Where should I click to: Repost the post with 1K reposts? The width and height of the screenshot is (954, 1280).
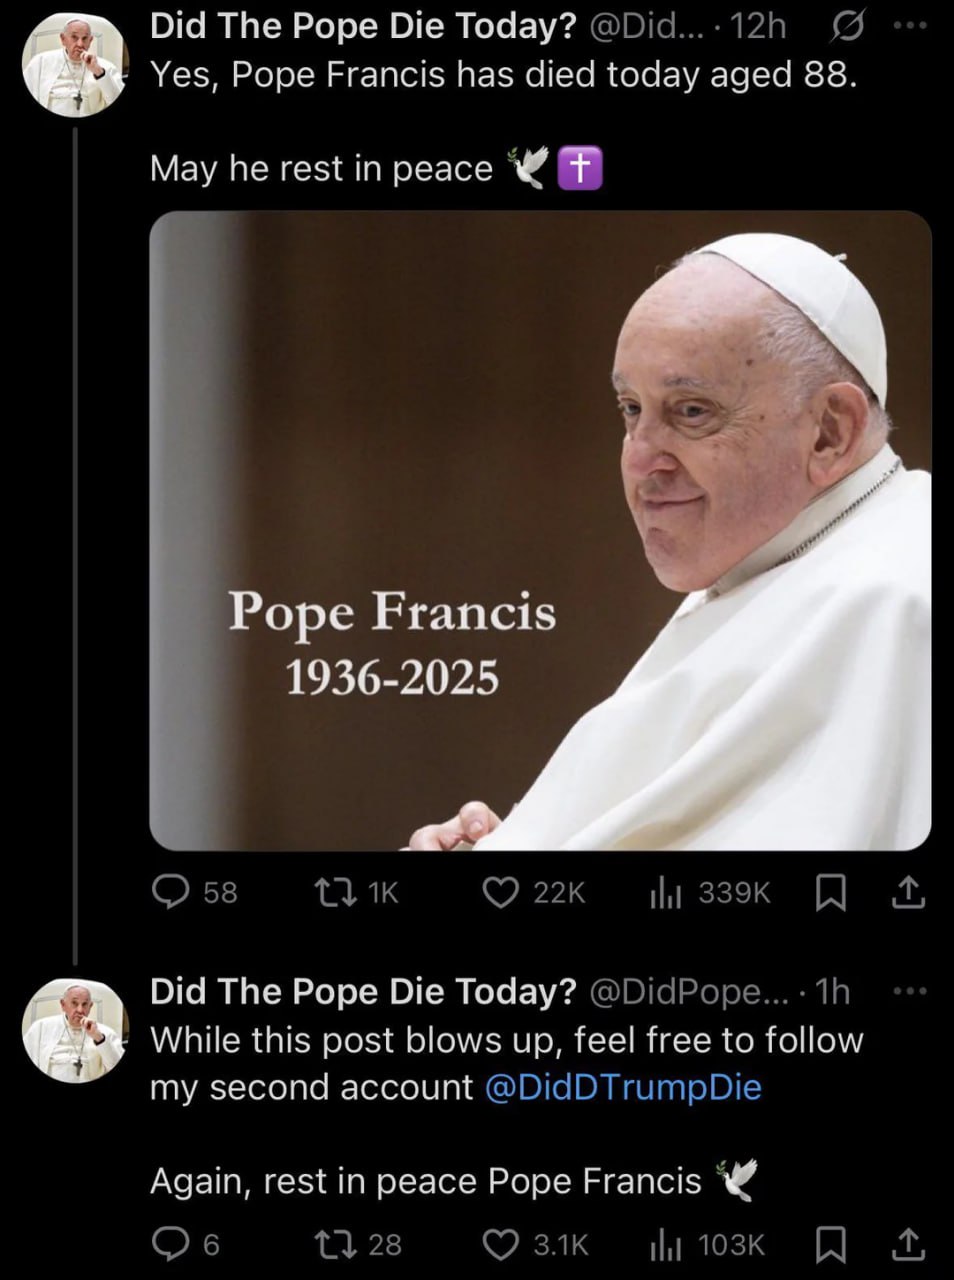tap(331, 892)
